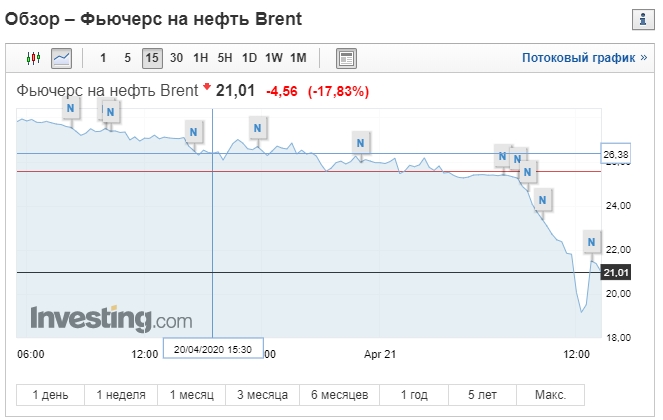Select the area chart type icon

click(62, 58)
